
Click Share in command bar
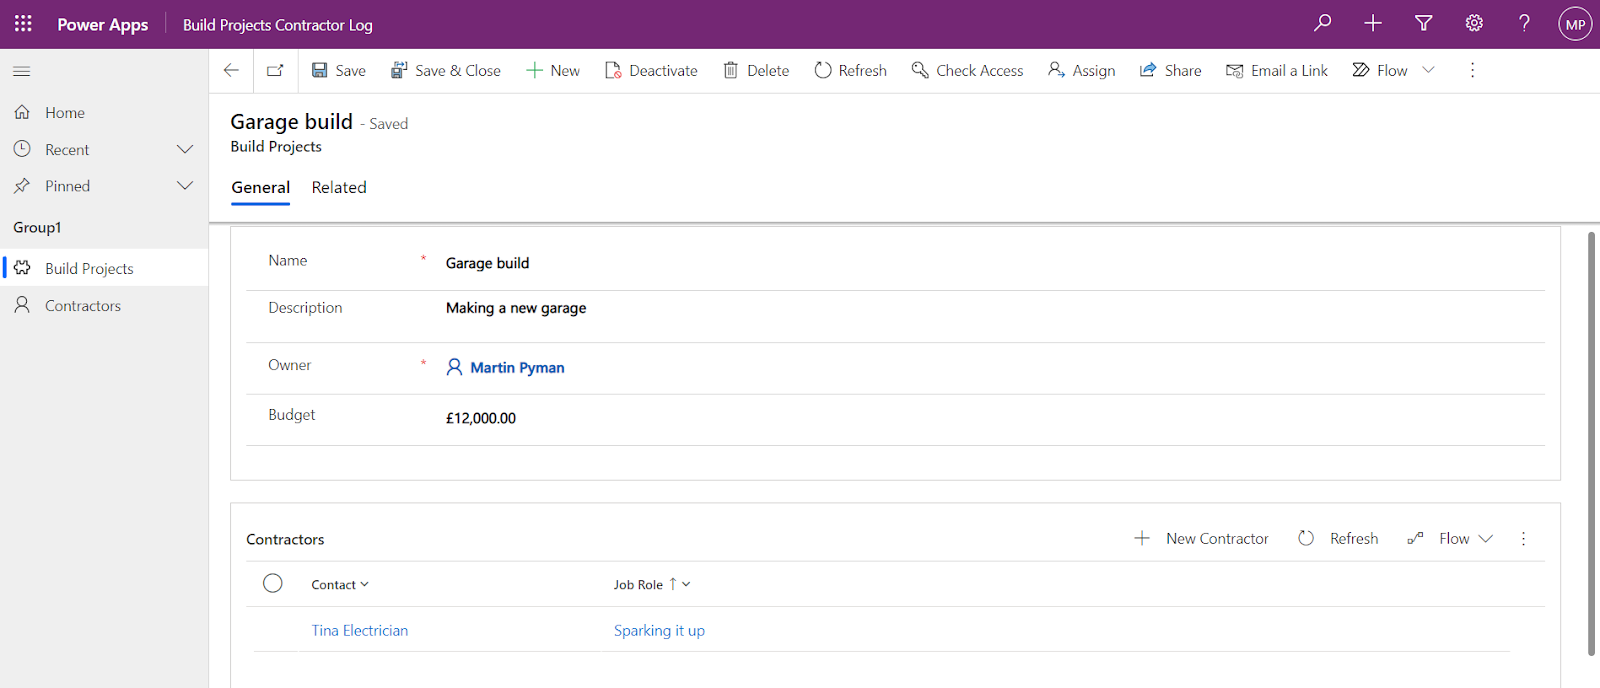point(1170,70)
